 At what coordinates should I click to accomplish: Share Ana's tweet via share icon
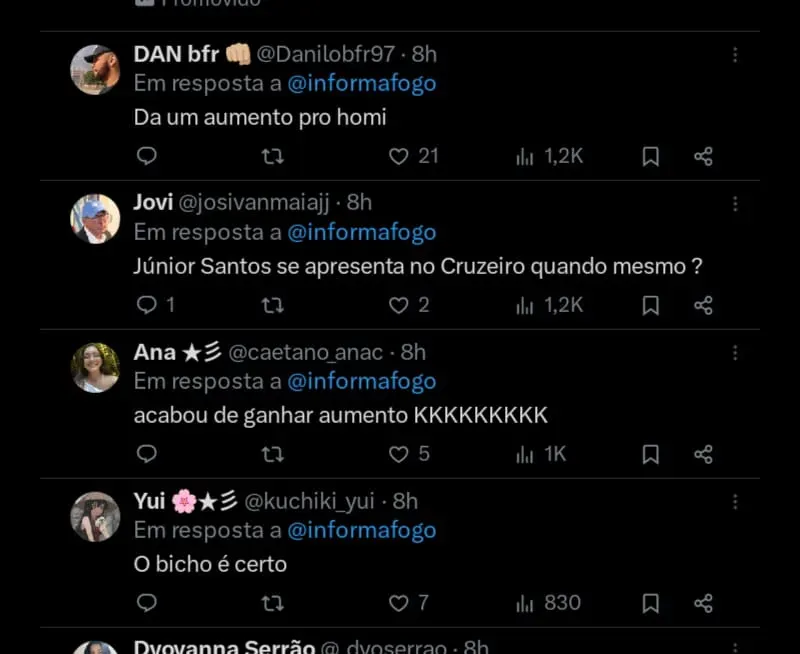coord(703,454)
